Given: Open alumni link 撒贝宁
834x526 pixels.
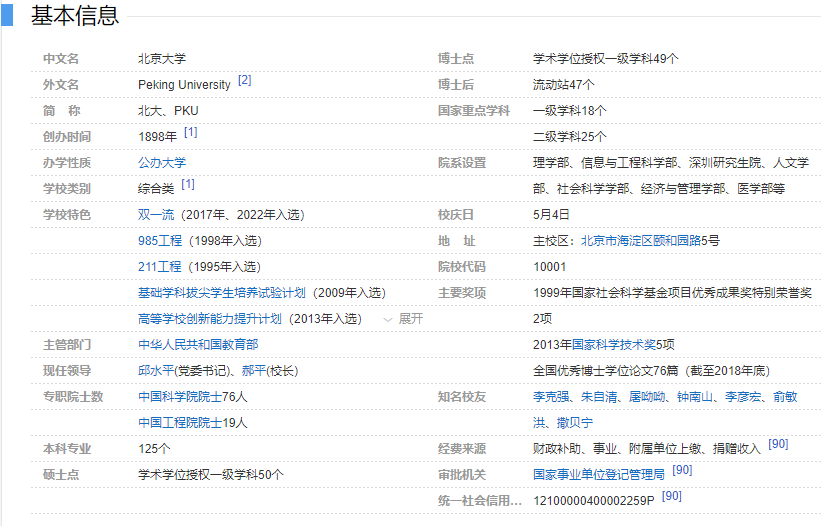Looking at the screenshot, I should [x=574, y=423].
